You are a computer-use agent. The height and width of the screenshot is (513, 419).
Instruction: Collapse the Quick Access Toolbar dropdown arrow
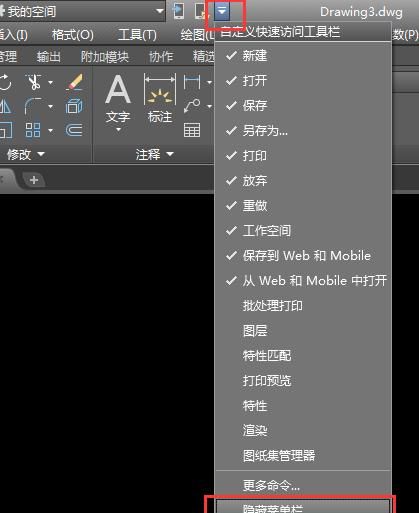(x=222, y=12)
